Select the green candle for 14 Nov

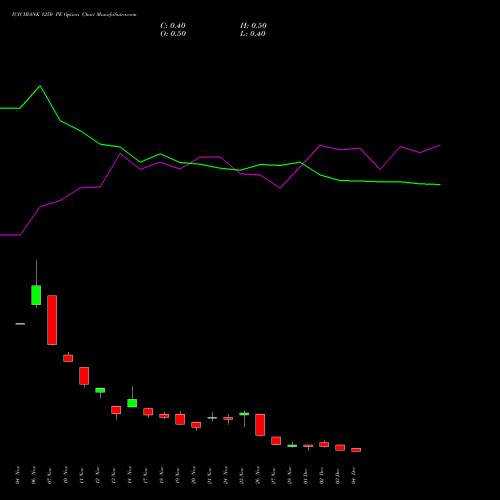pyautogui.click(x=132, y=403)
